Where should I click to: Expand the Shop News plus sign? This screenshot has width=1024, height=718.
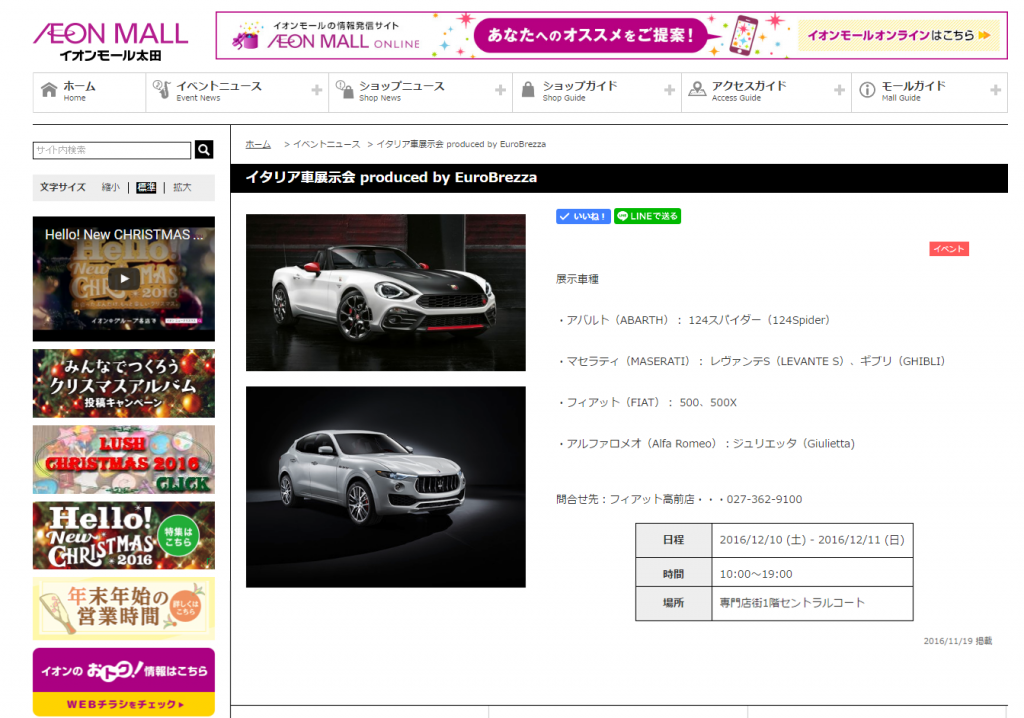point(500,90)
